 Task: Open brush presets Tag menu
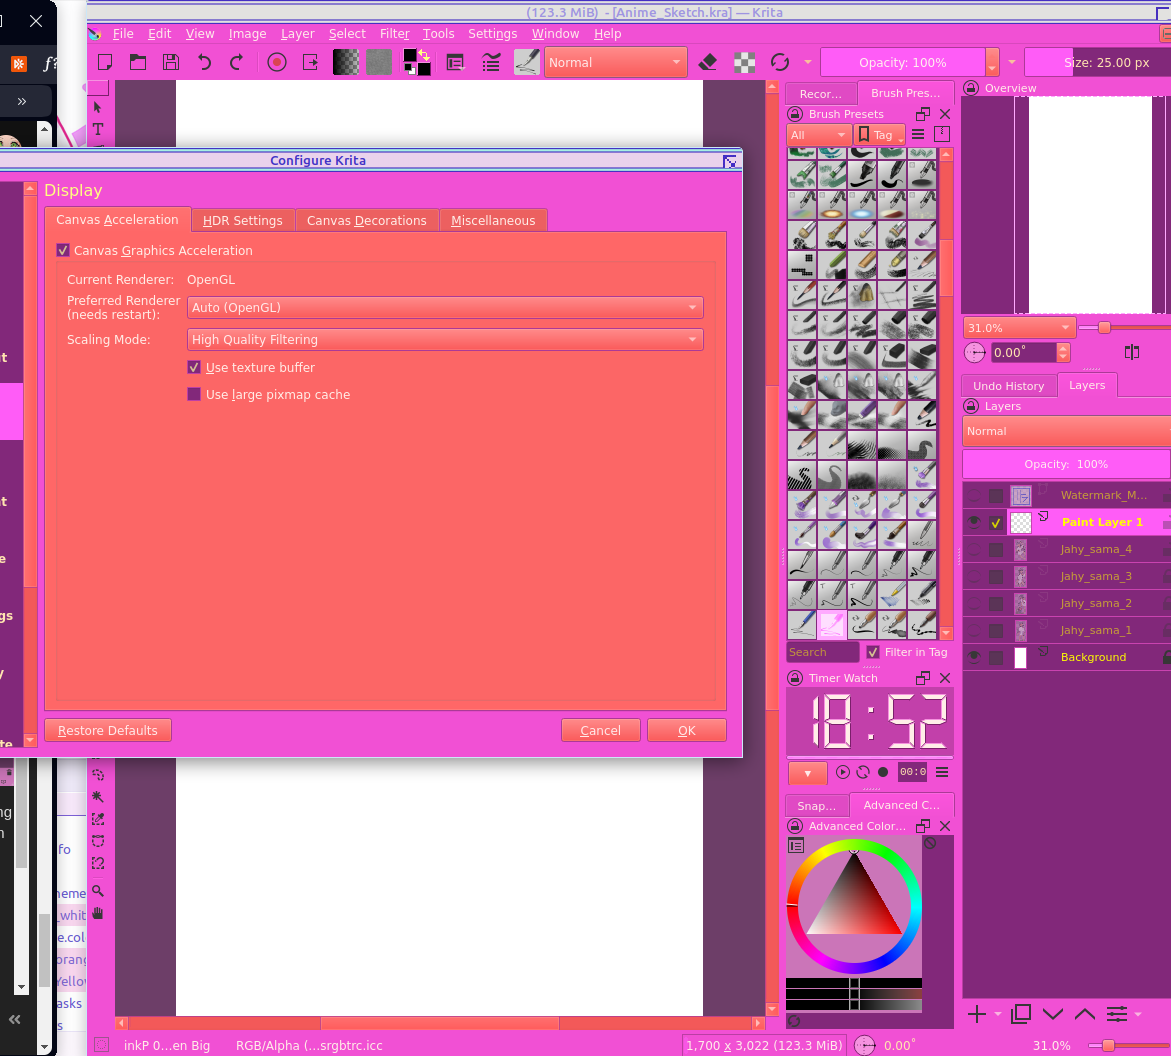pos(880,135)
